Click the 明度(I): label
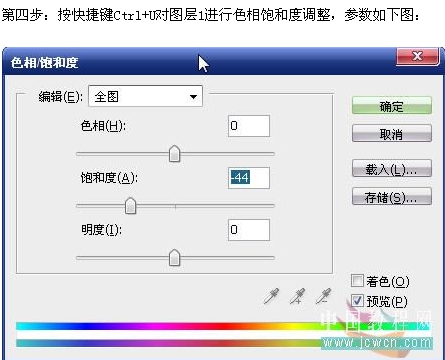The image size is (445, 360). coord(101,230)
